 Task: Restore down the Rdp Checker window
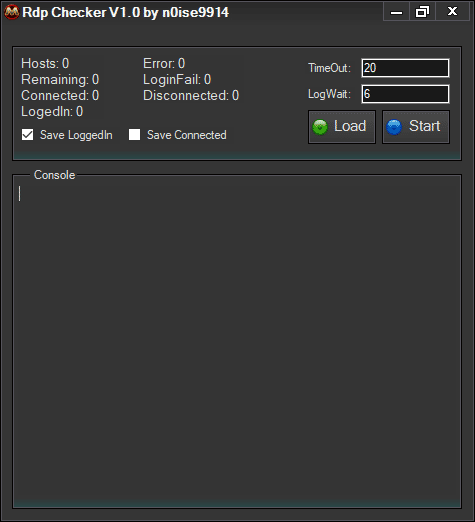[422, 12]
